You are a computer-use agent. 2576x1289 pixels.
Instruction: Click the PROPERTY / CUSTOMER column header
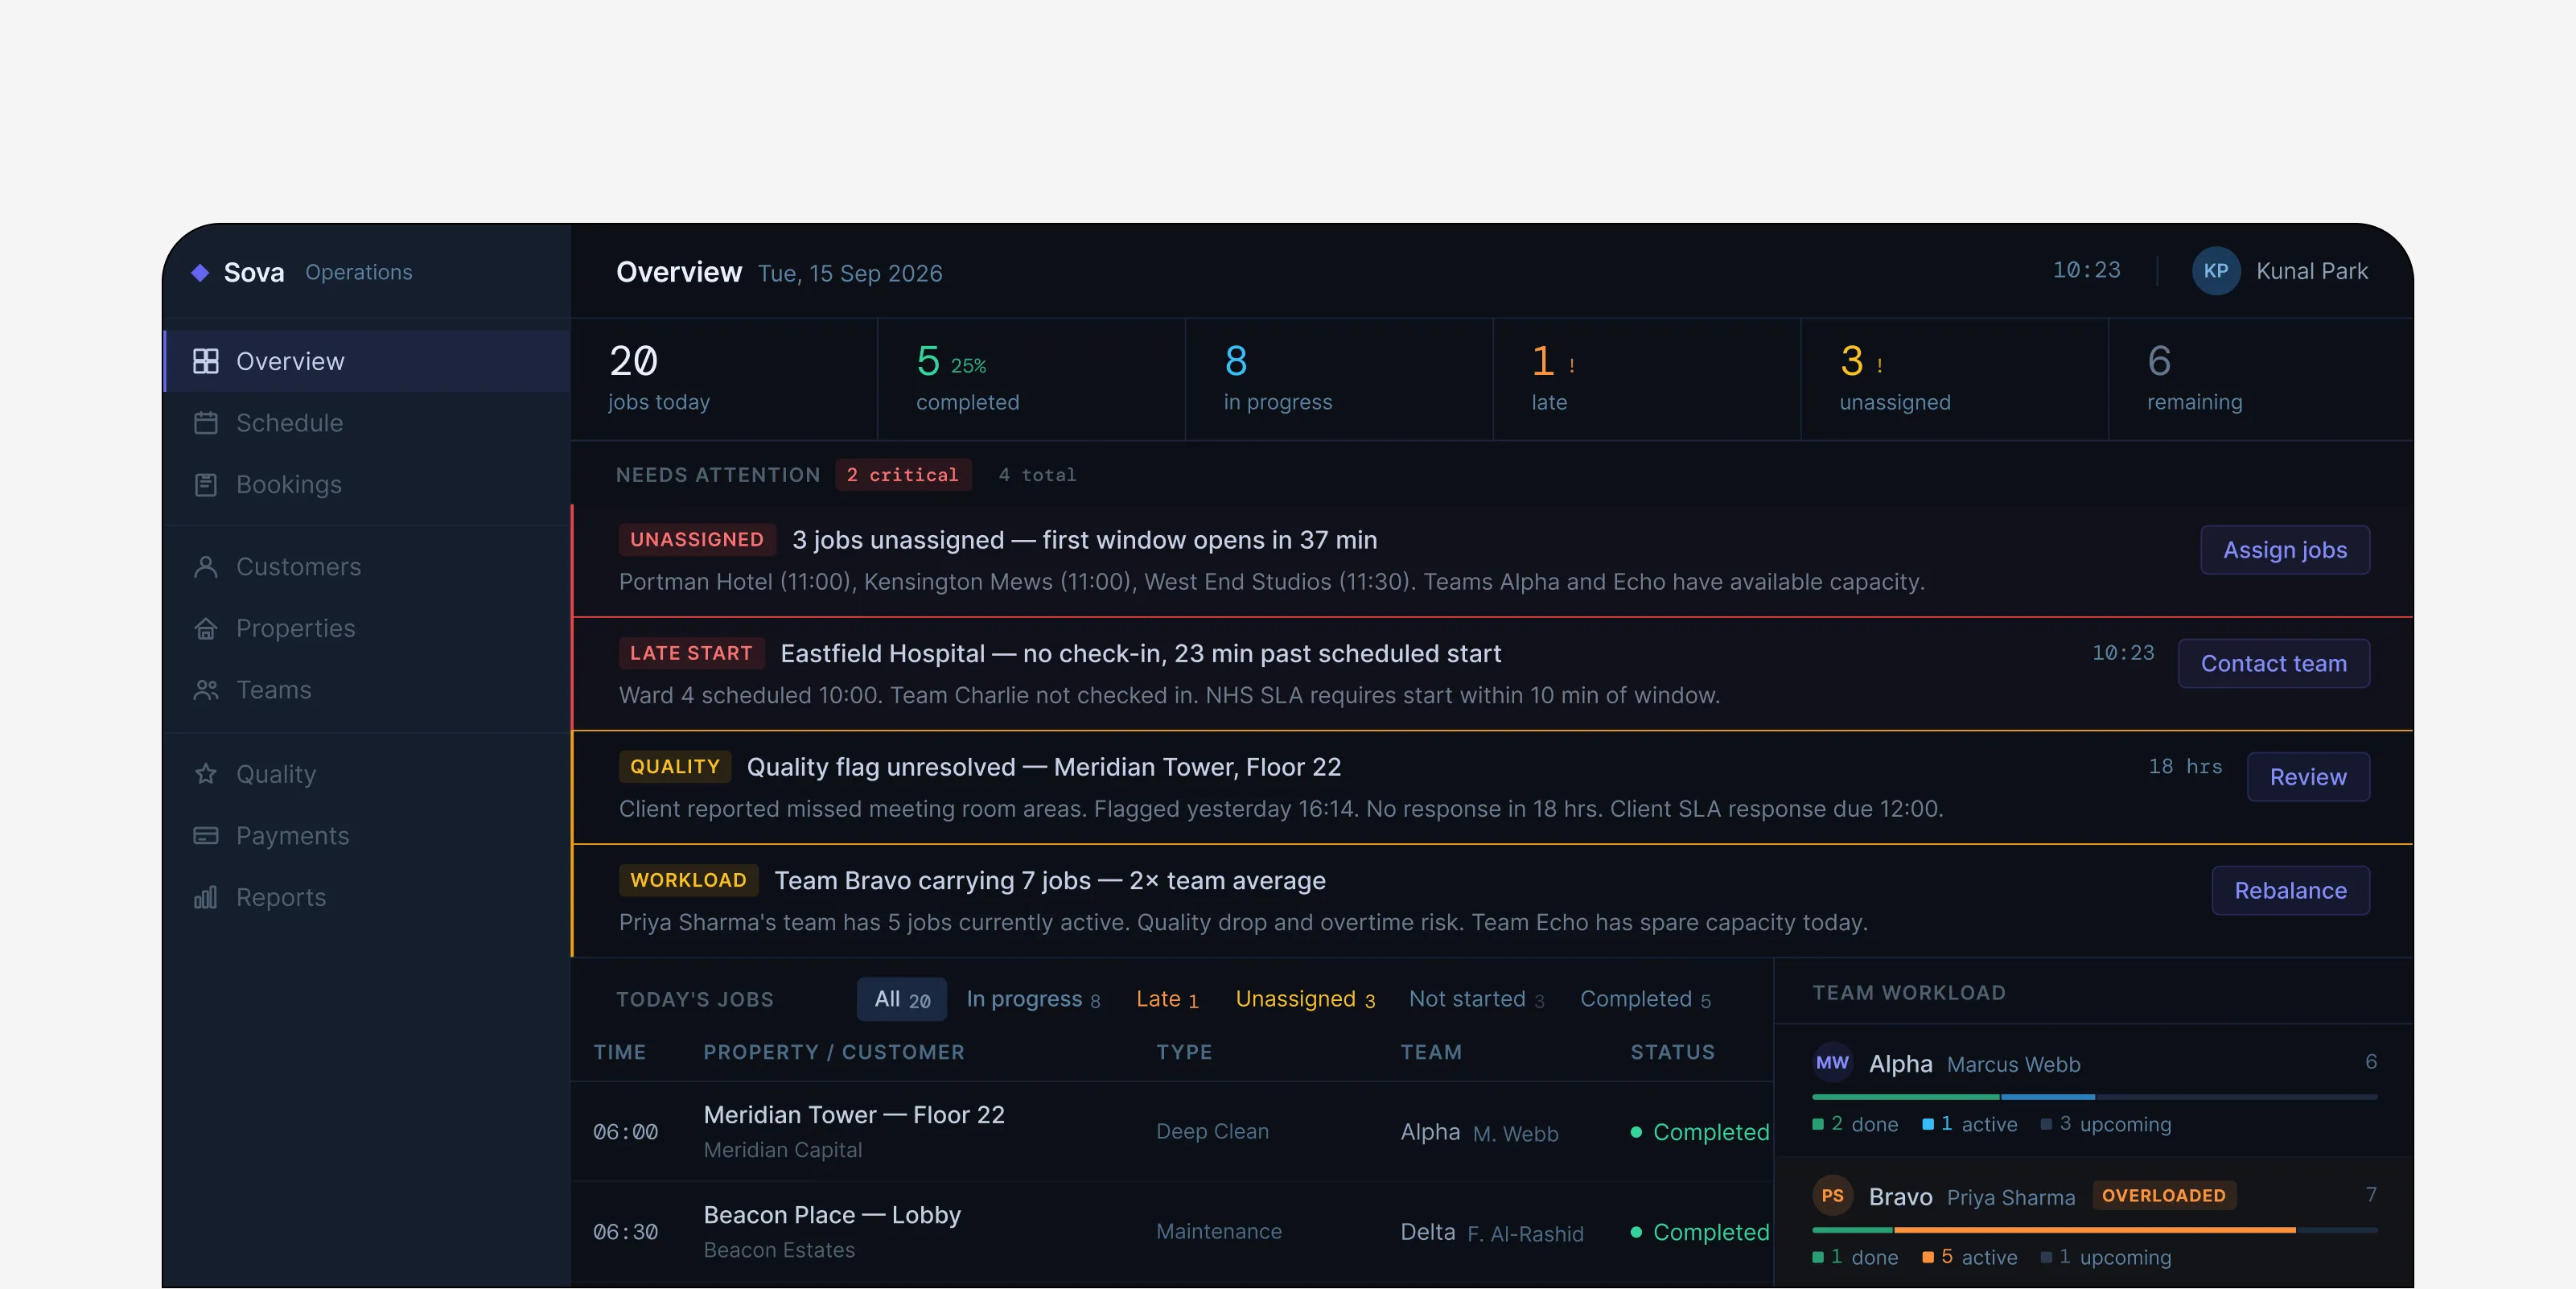click(x=833, y=1052)
